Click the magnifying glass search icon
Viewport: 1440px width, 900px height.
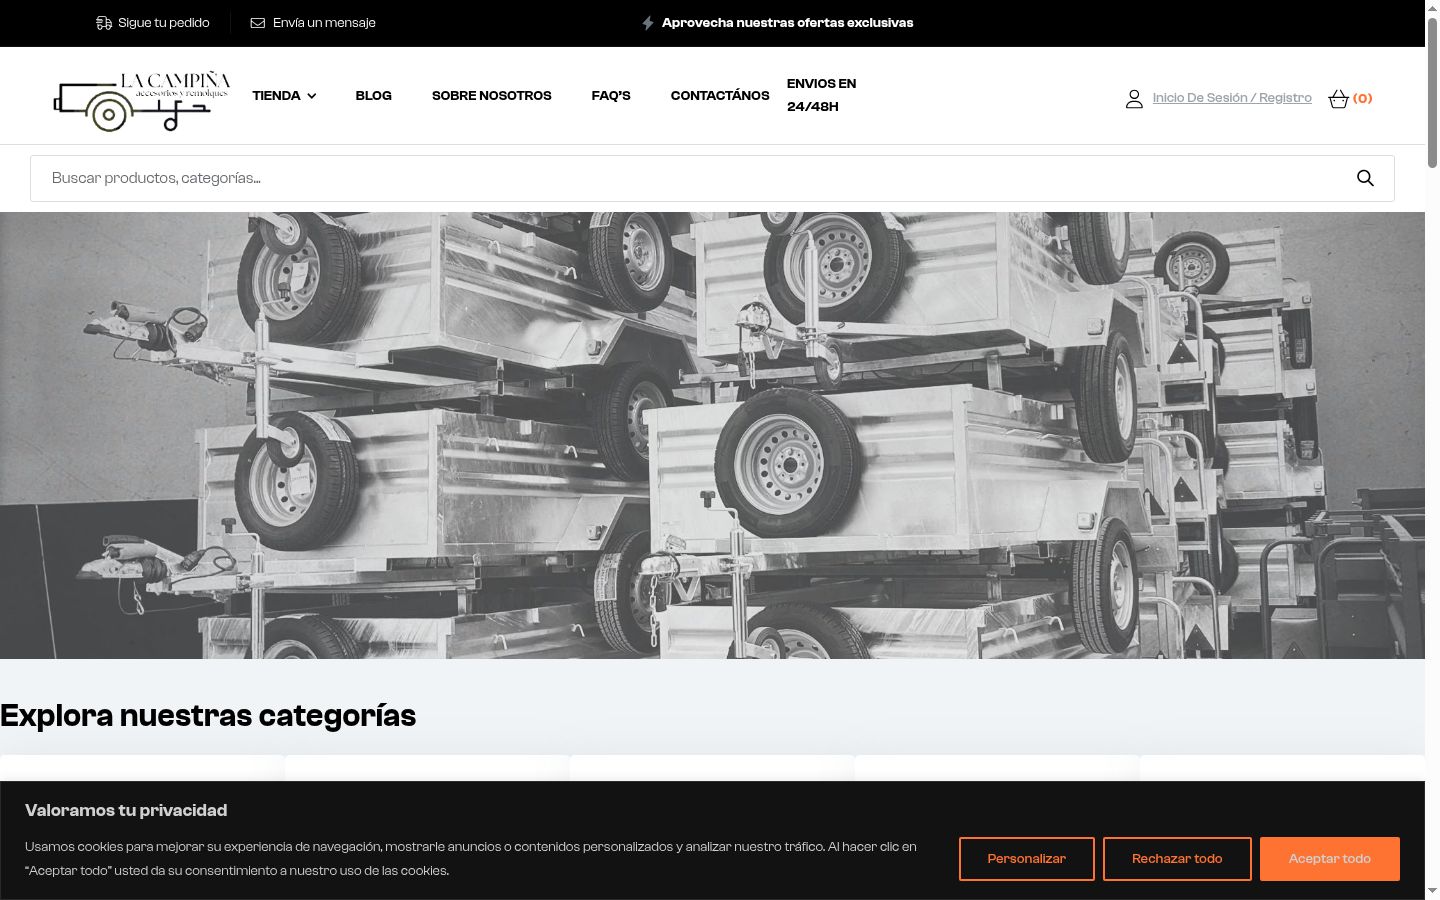click(1365, 178)
